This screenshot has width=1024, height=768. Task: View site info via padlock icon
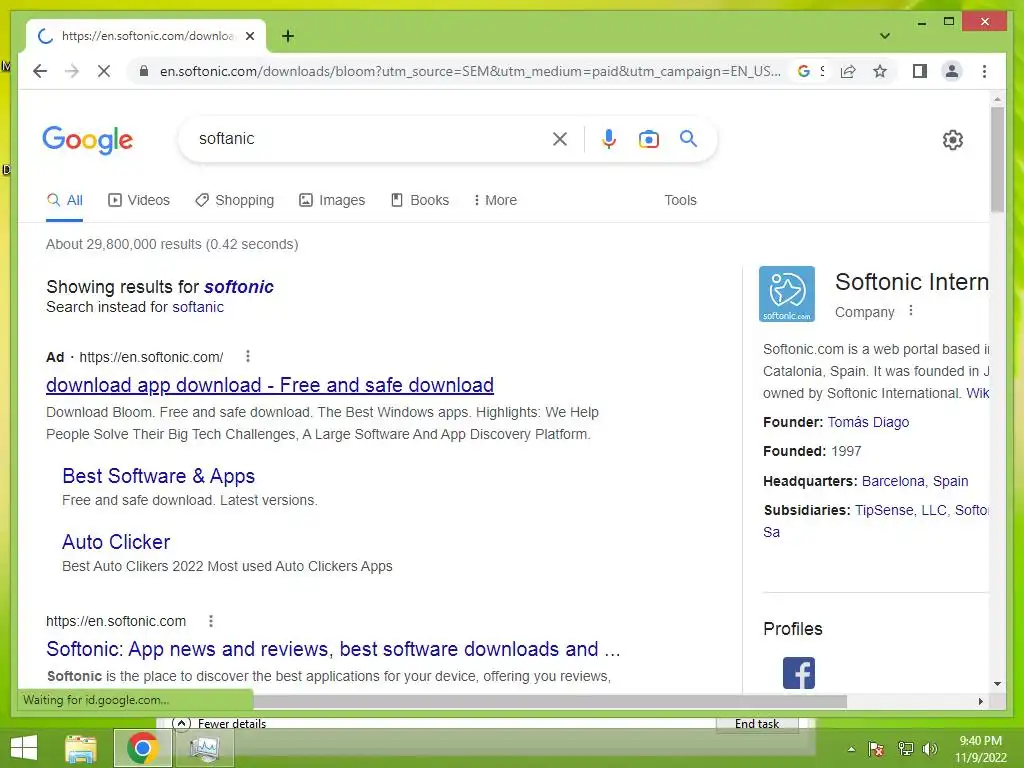(x=144, y=71)
